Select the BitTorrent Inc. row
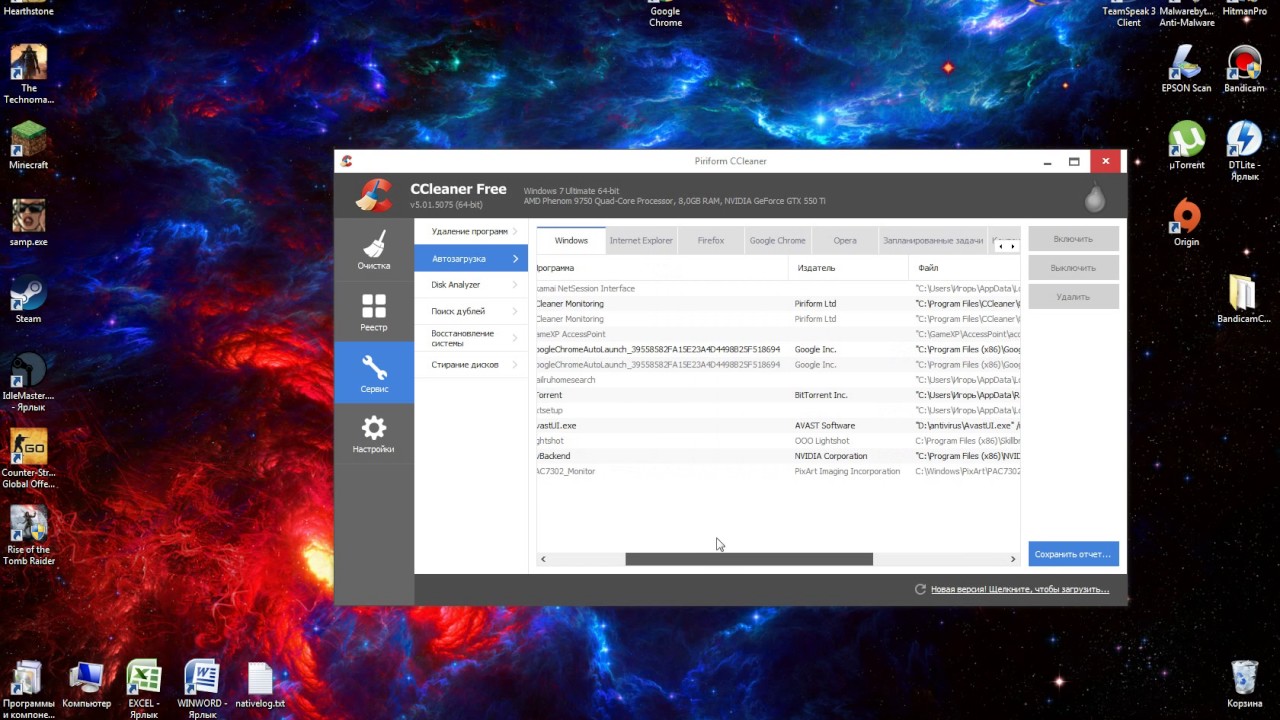 tap(778, 395)
